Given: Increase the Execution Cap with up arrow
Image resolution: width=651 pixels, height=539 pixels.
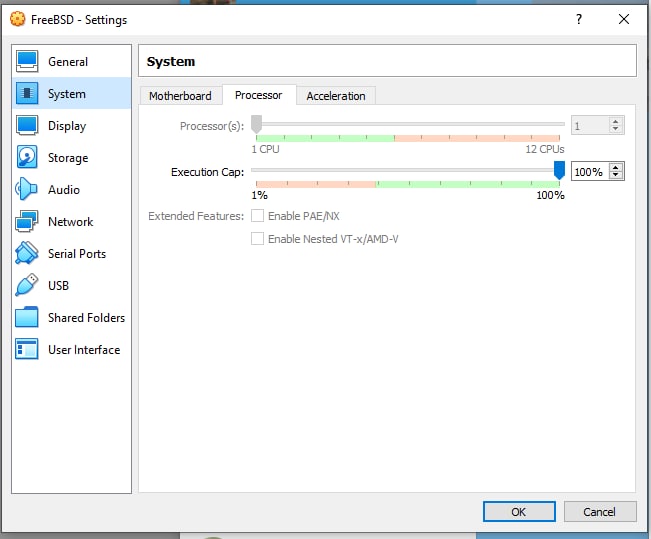Looking at the screenshot, I should (616, 167).
